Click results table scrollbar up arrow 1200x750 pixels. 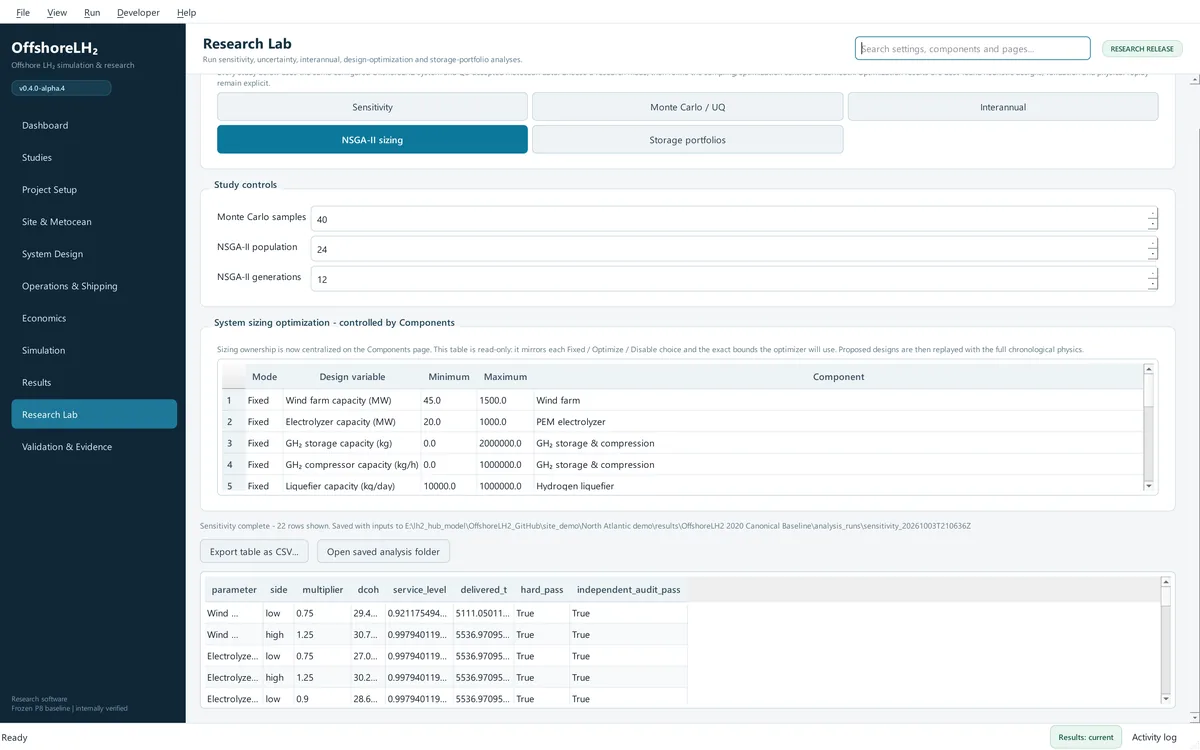(x=1166, y=582)
